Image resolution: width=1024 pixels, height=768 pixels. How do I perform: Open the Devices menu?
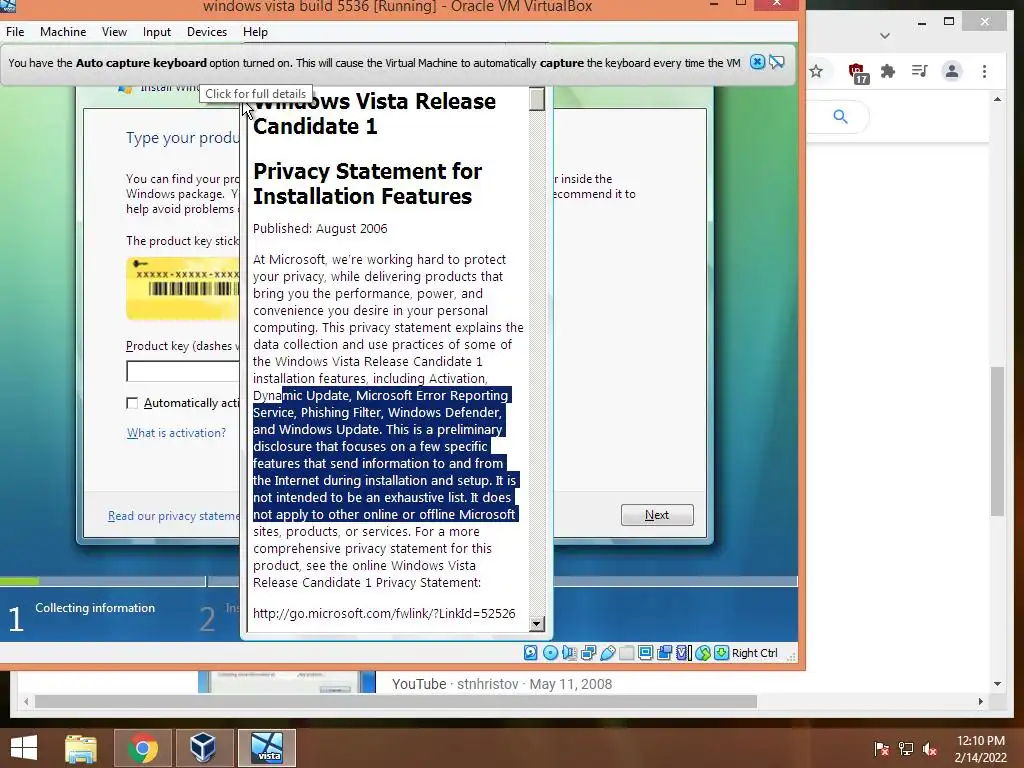207,31
